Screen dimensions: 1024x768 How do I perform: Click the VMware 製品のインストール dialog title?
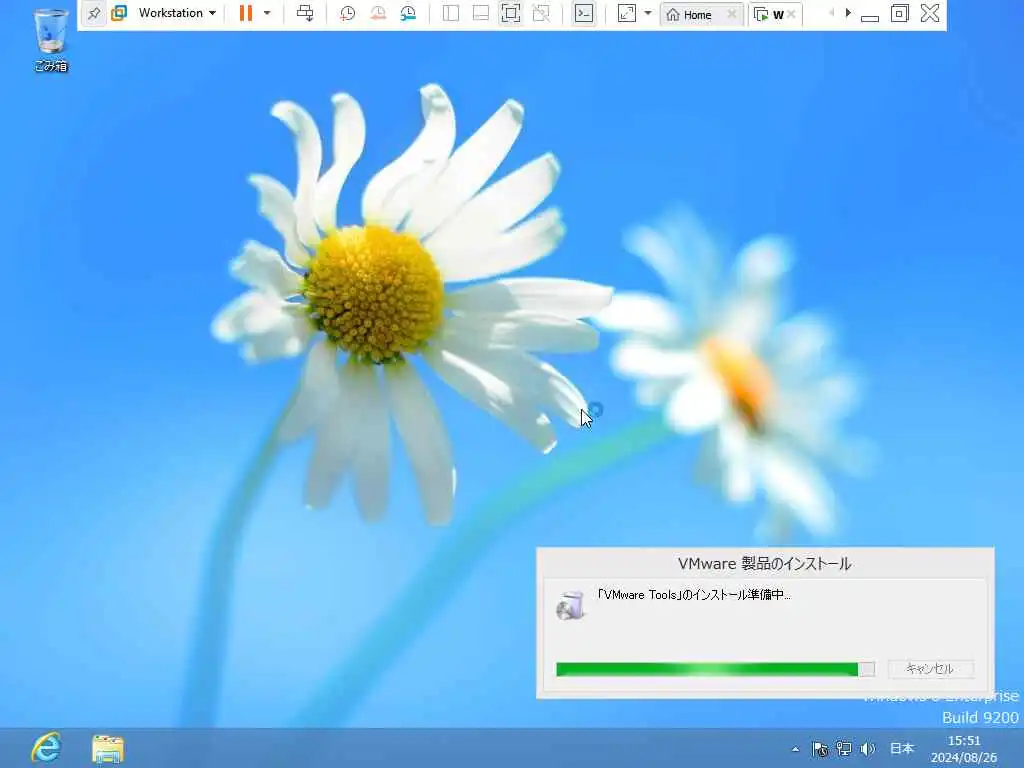(764, 564)
